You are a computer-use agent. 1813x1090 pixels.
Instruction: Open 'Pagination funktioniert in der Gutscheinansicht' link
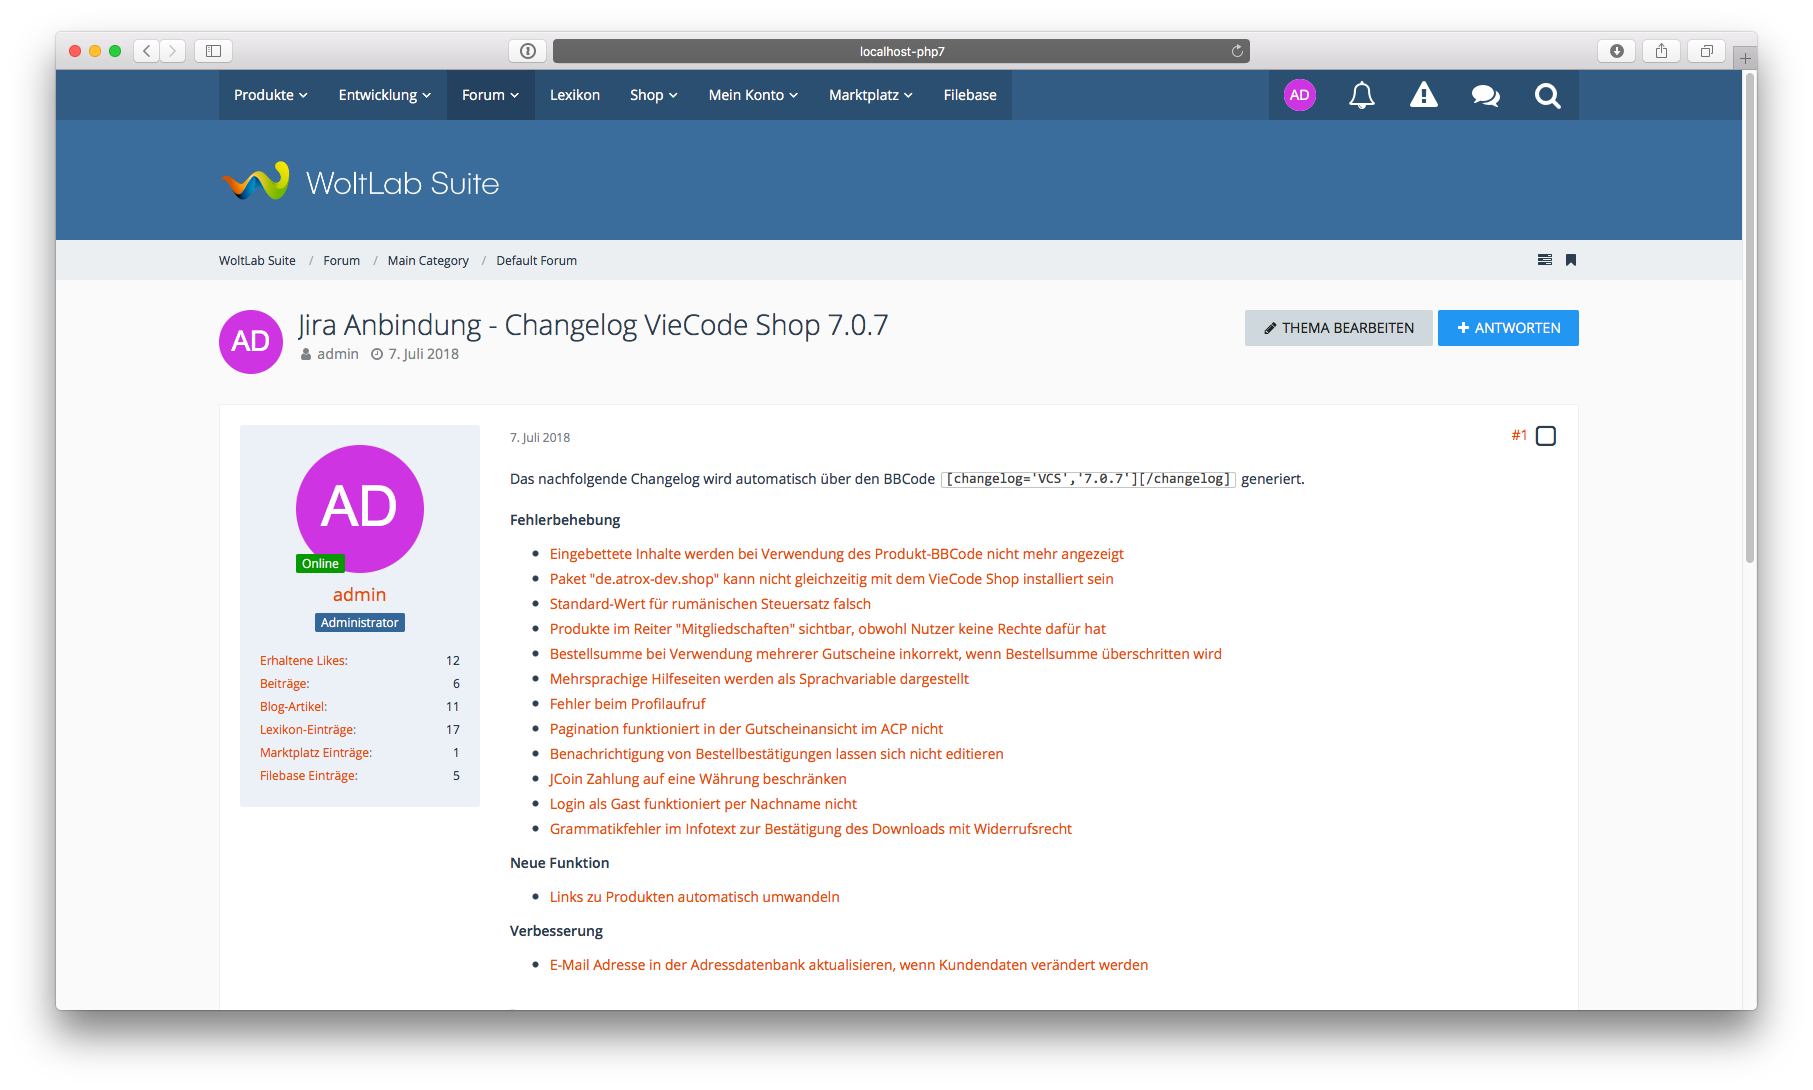pos(746,729)
